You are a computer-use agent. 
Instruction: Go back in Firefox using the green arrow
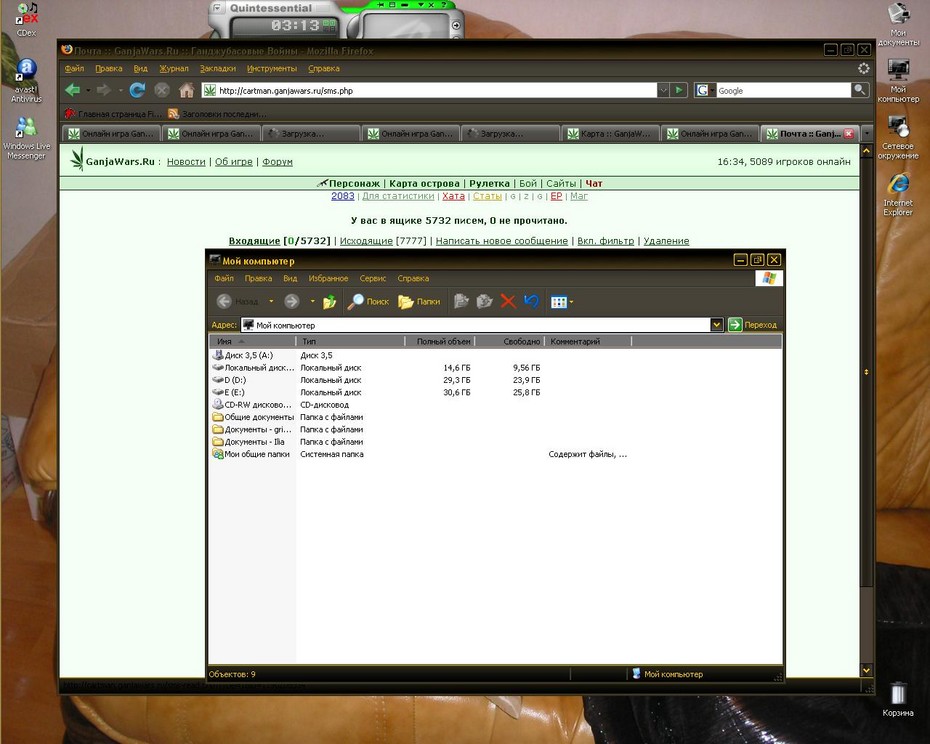[x=72, y=90]
